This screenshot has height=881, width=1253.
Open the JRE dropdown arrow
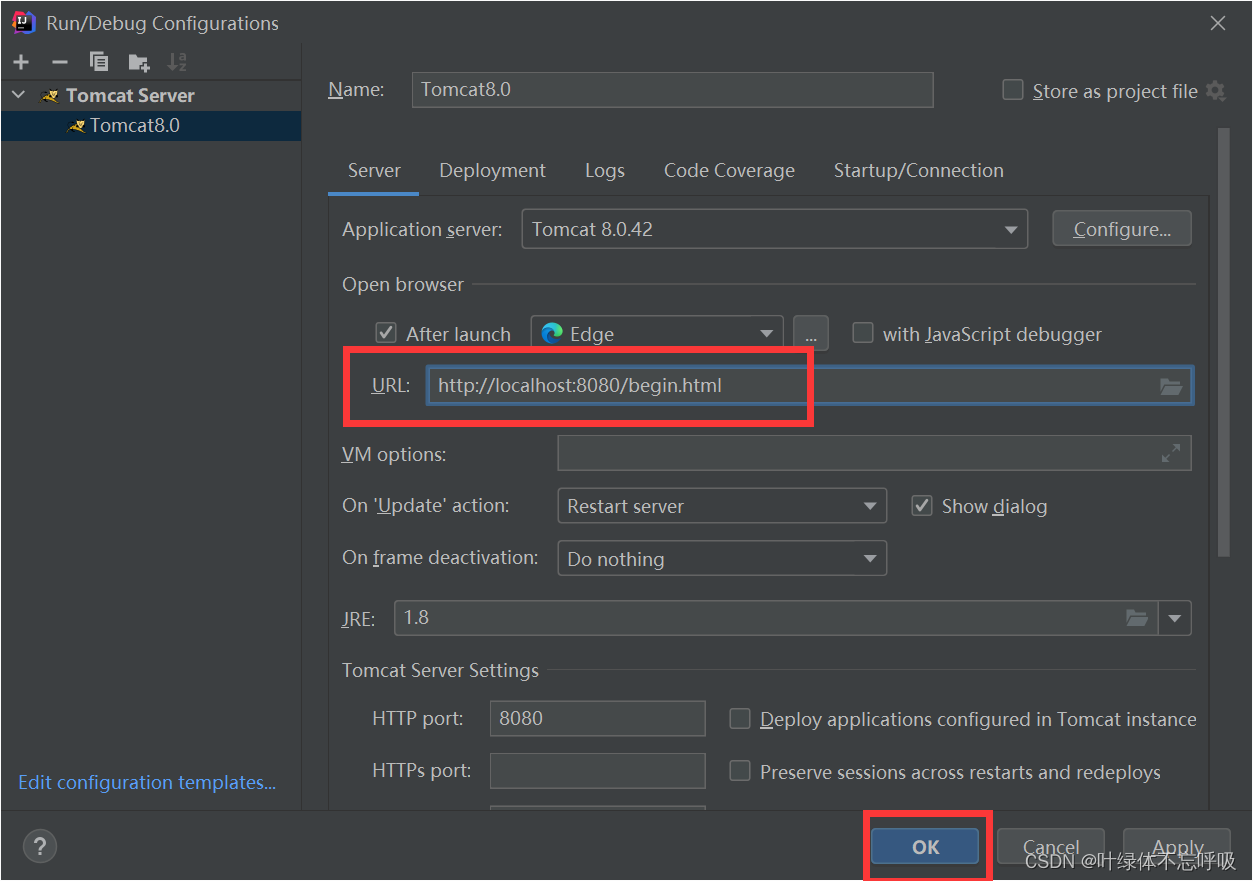[1175, 618]
